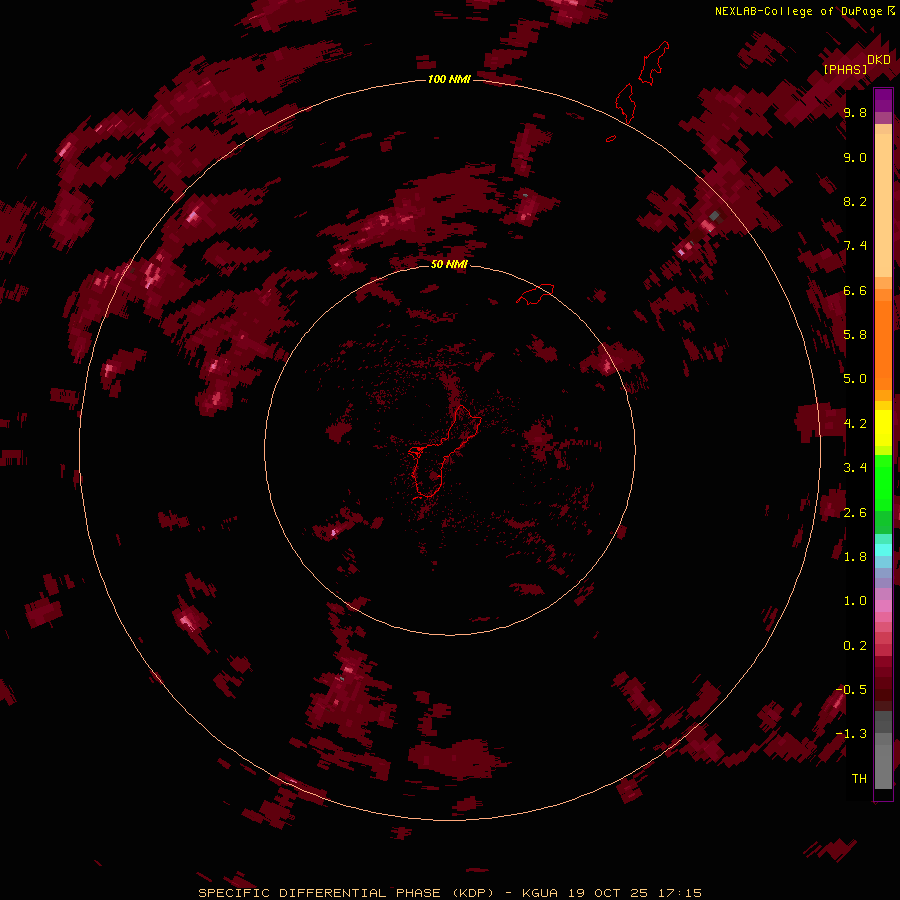Image resolution: width=900 pixels, height=900 pixels.
Task: Click the KGUA 19 OCT 25 17:15 timestamp
Action: tap(612, 893)
